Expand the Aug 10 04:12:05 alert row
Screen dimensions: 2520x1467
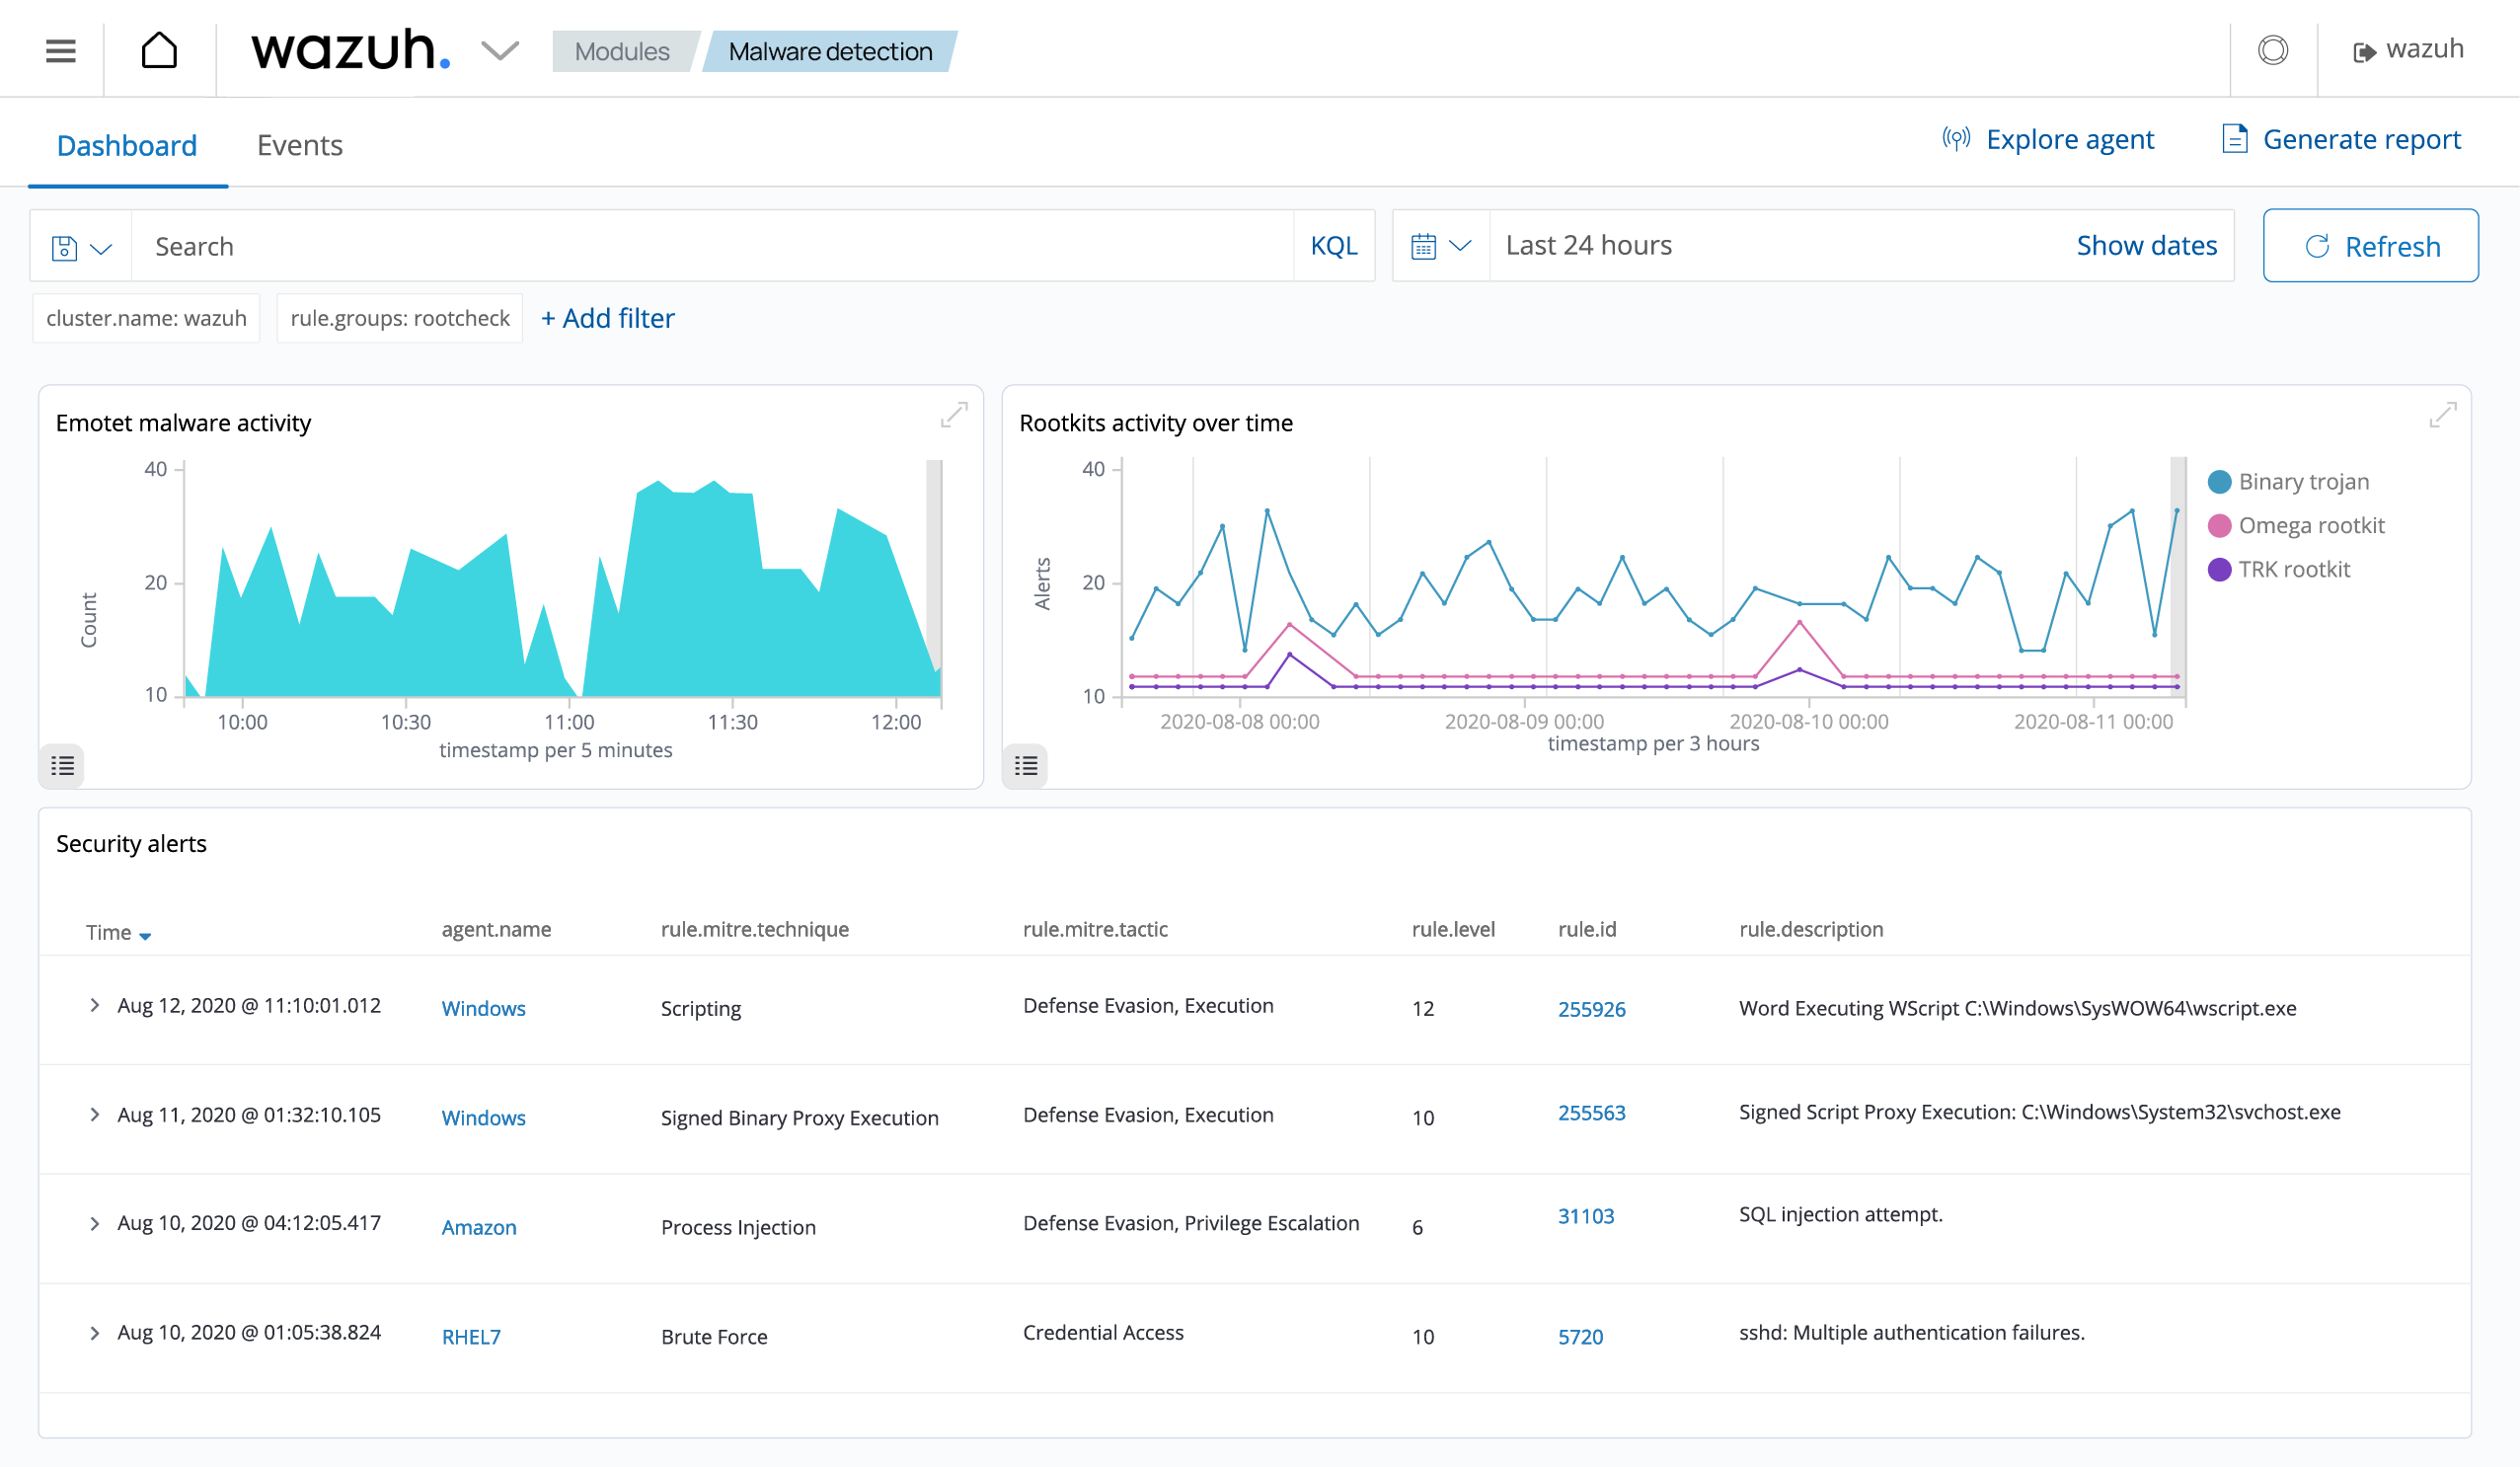pyautogui.click(x=95, y=1224)
